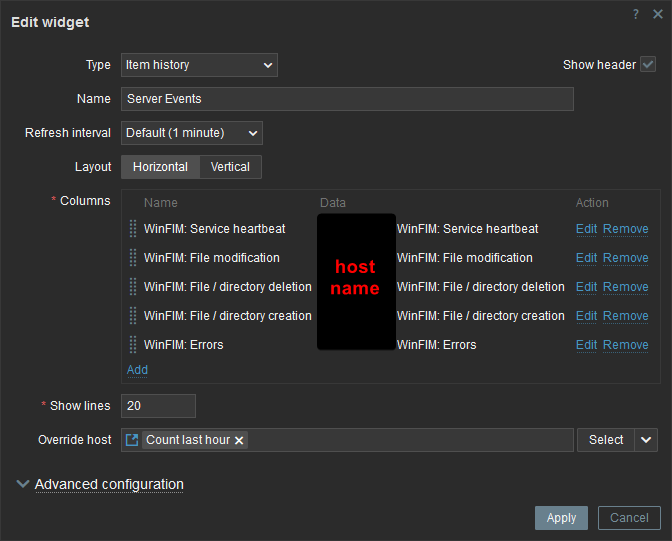Screen dimensions: 672x541
Task: Click the 'WinFIM: Errors' data text
Action: click(x=437, y=345)
